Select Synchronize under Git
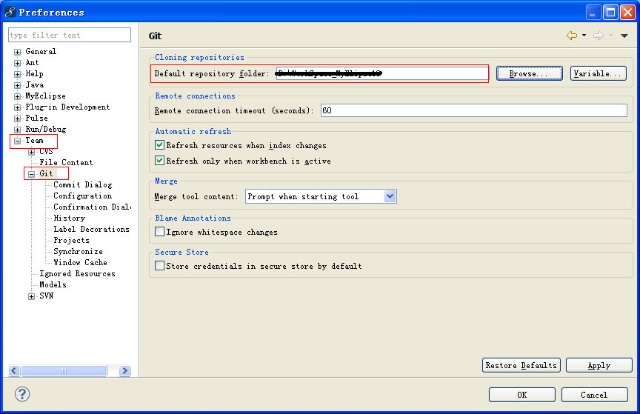 coord(78,251)
